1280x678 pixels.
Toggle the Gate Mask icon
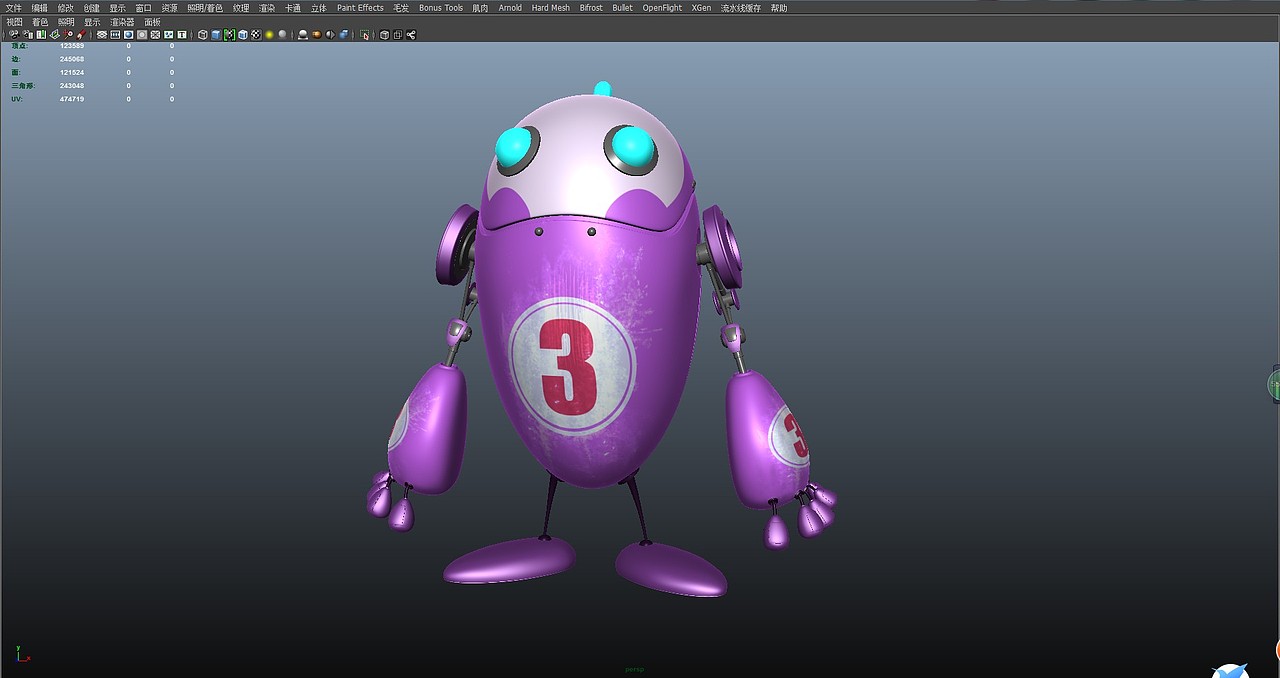tap(142, 34)
